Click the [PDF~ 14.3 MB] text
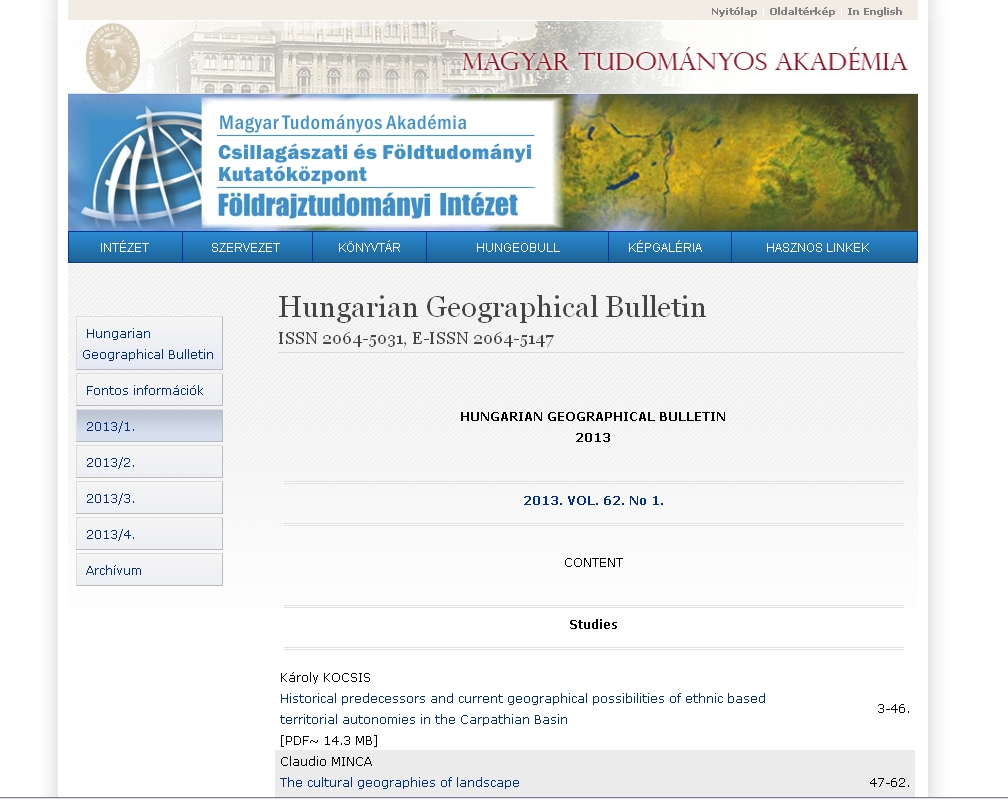 328,740
